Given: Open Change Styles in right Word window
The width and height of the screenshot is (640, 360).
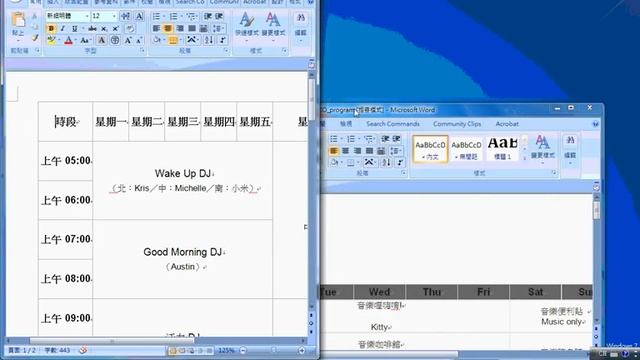Looking at the screenshot, I should (x=542, y=148).
